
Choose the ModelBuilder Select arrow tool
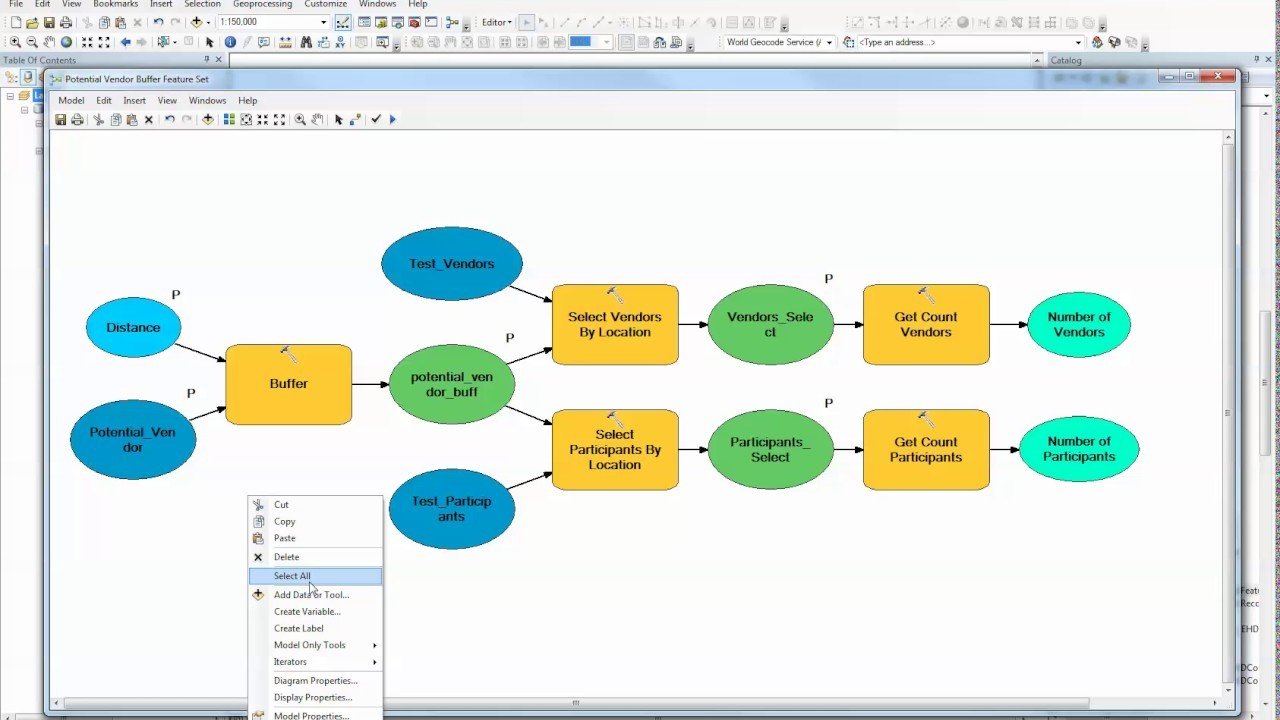338,119
